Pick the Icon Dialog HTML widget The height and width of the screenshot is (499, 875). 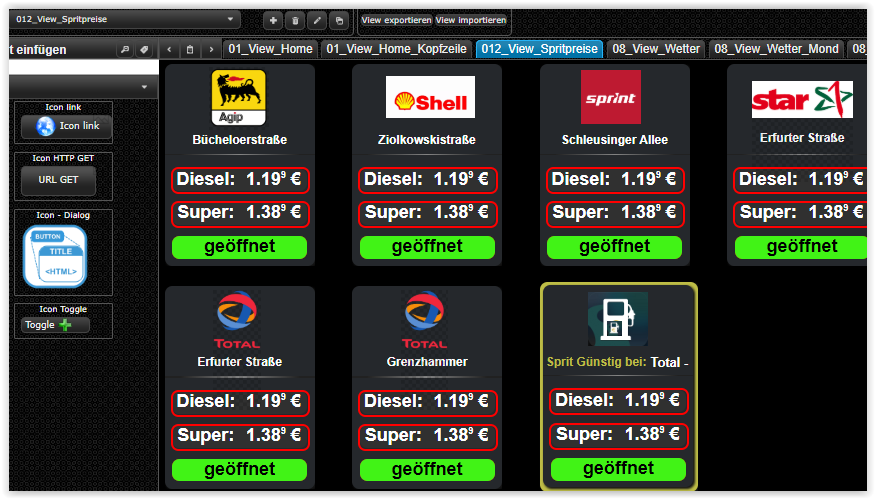point(55,257)
